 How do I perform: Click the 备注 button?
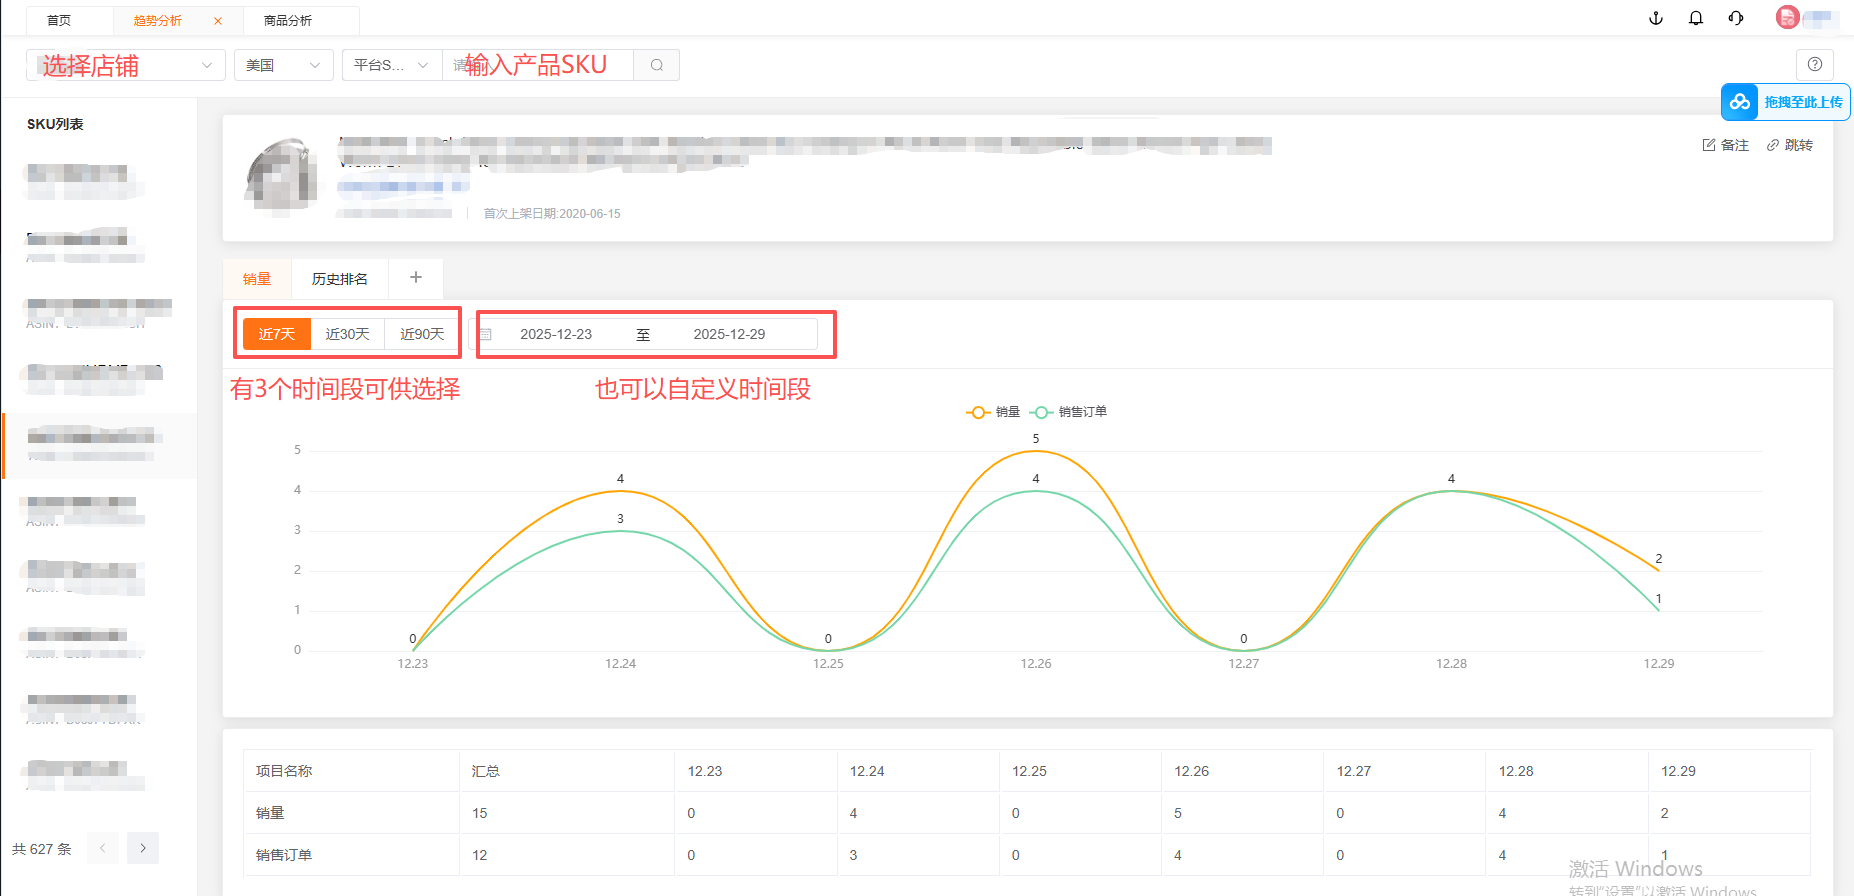click(x=1726, y=145)
